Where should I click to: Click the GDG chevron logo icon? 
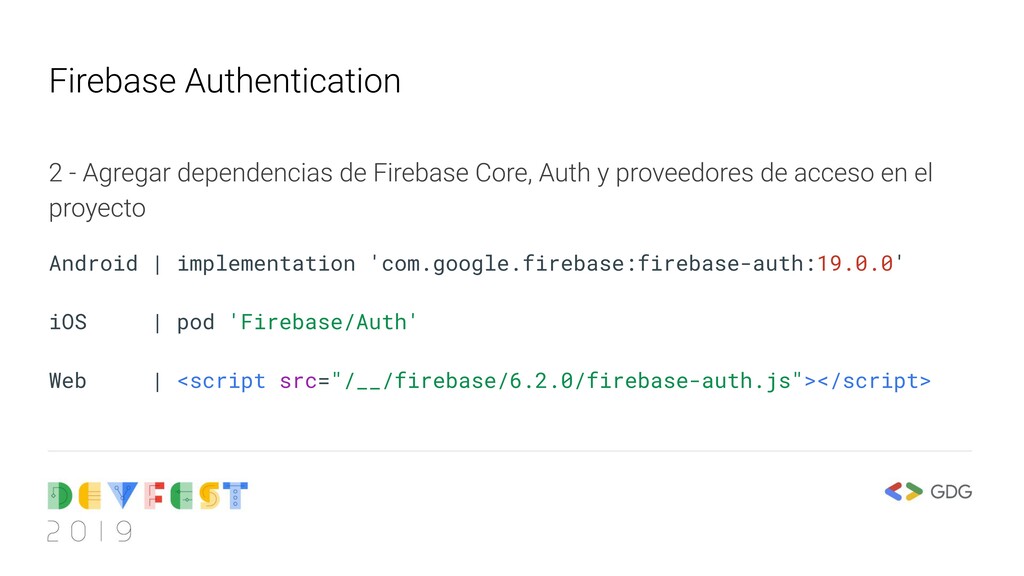903,491
